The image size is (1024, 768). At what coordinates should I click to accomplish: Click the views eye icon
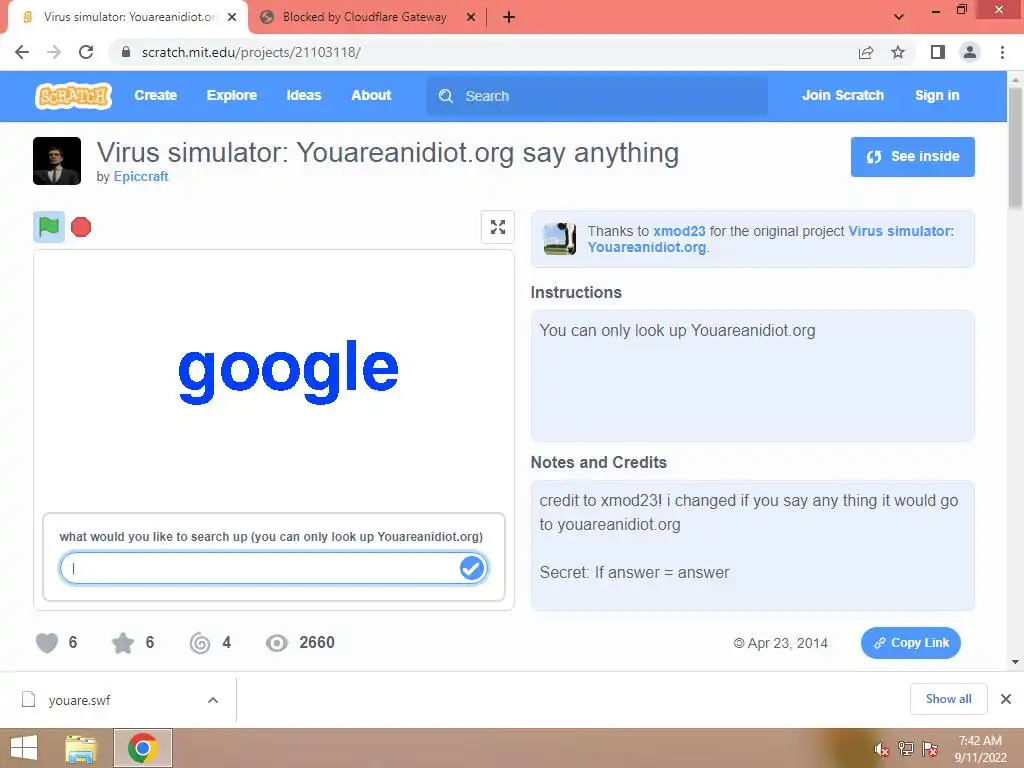pos(277,643)
